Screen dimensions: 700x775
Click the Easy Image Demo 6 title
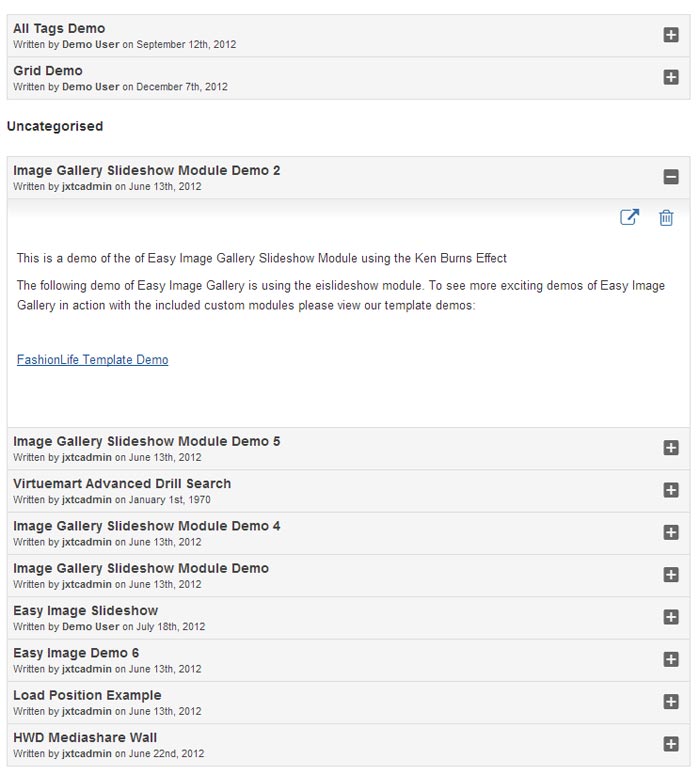pyautogui.click(x=76, y=653)
